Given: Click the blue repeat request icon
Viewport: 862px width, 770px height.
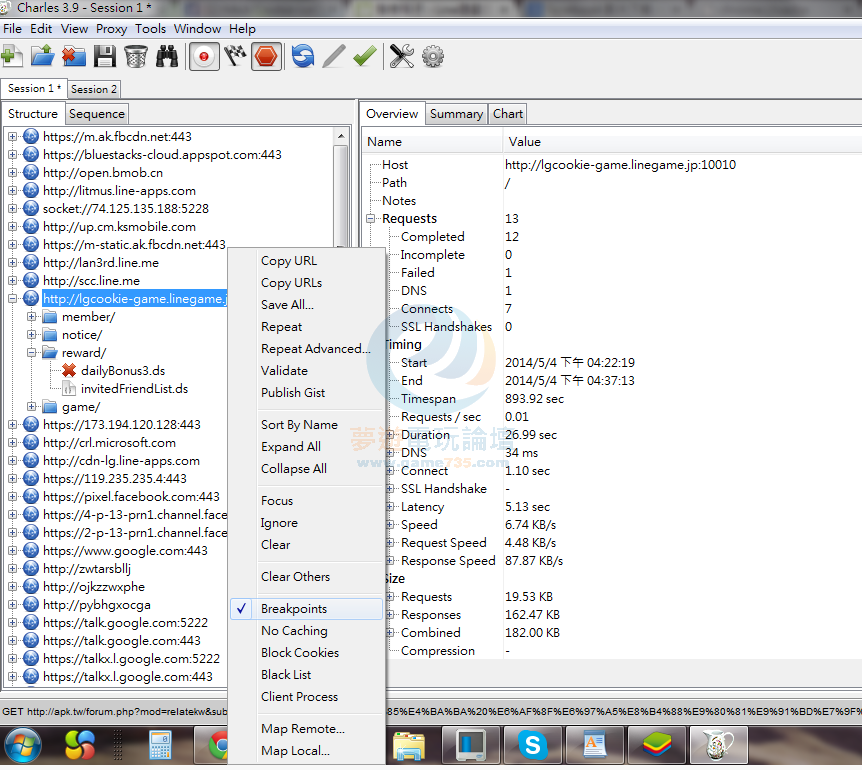Looking at the screenshot, I should click(x=302, y=57).
